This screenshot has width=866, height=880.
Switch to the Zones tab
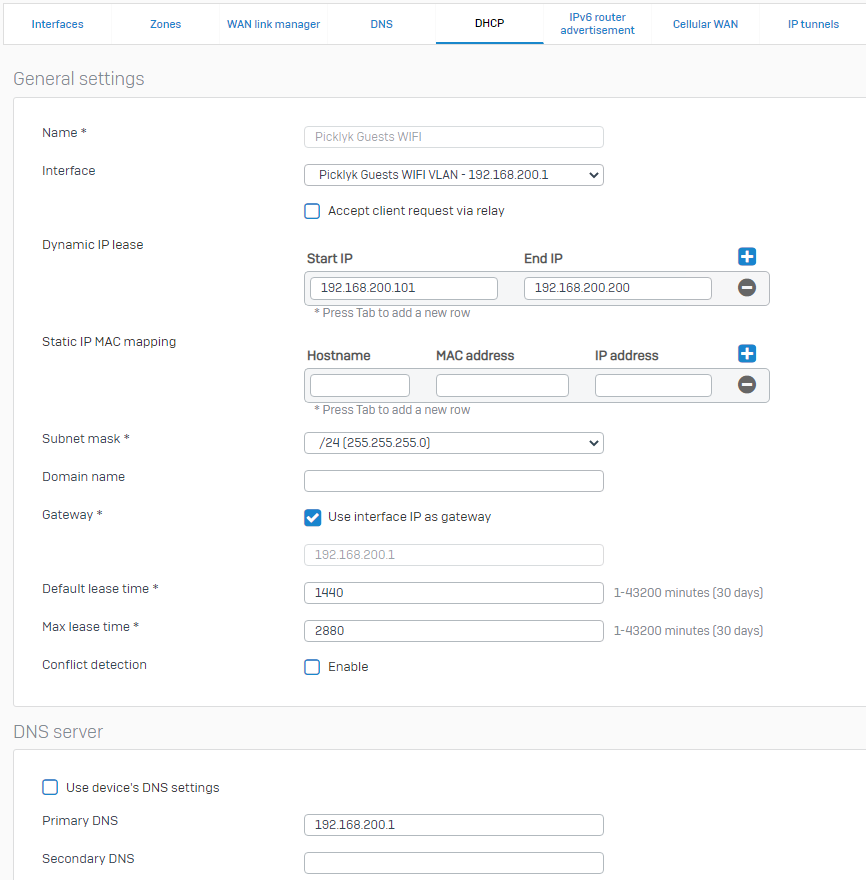[166, 24]
